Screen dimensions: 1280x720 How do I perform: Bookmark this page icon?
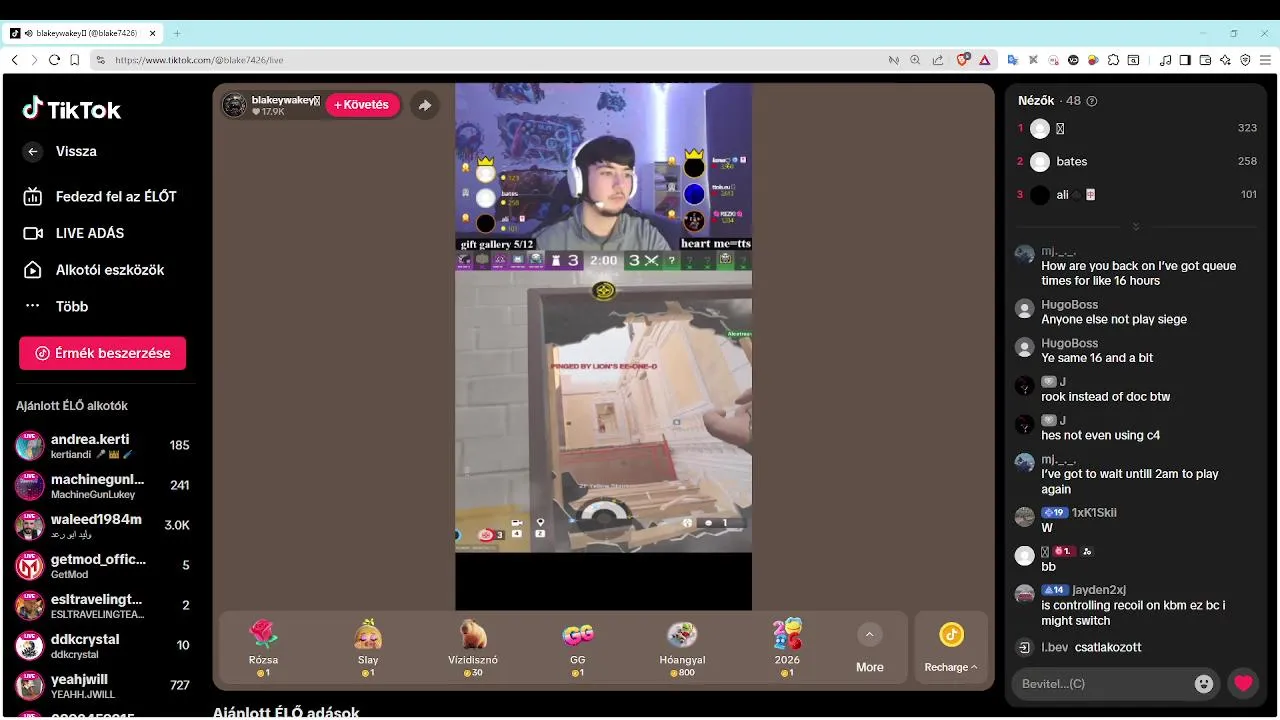[x=74, y=60]
